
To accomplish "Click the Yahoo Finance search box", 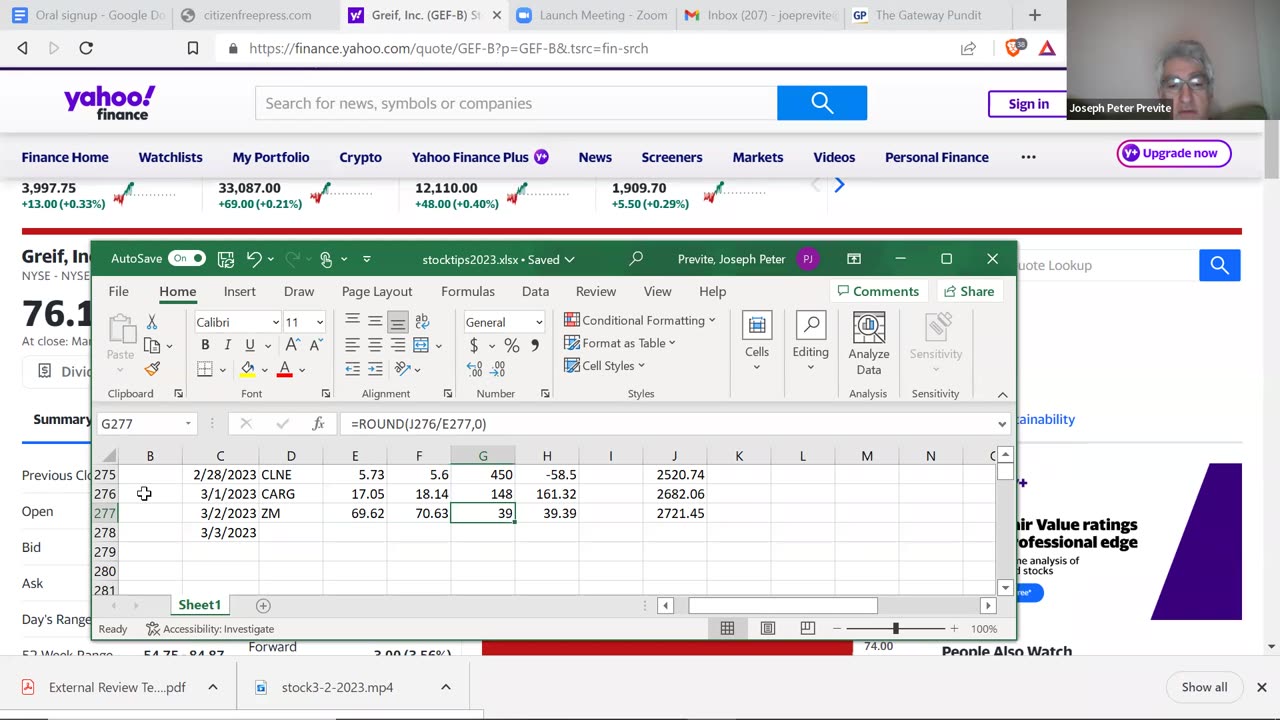I will point(516,103).
